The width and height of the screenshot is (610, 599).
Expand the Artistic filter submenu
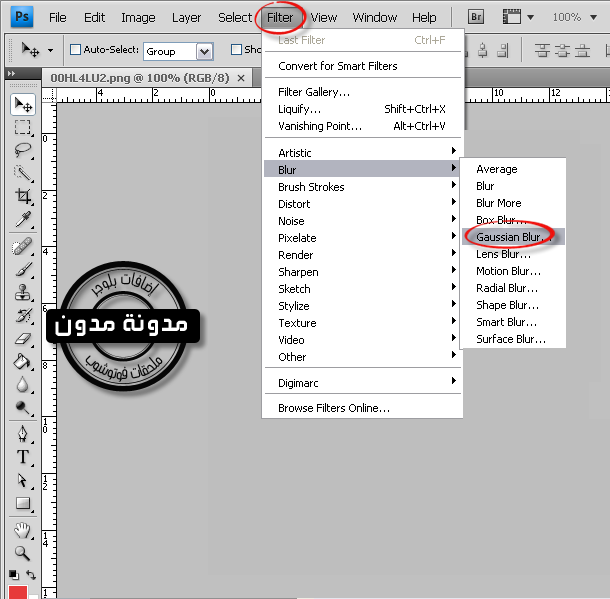coord(363,152)
